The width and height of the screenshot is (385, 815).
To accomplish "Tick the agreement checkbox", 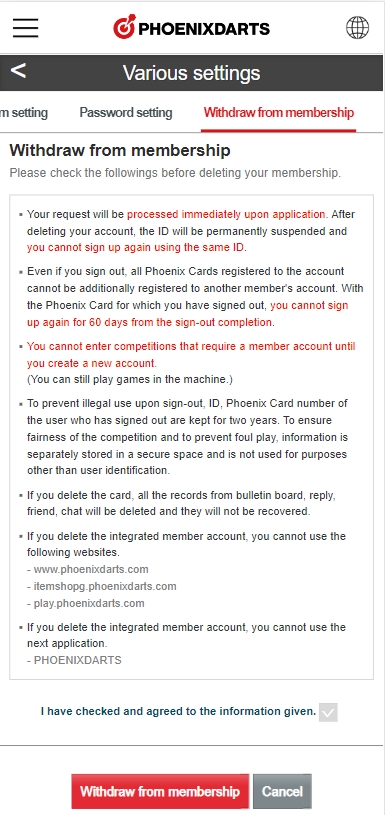I will [328, 712].
